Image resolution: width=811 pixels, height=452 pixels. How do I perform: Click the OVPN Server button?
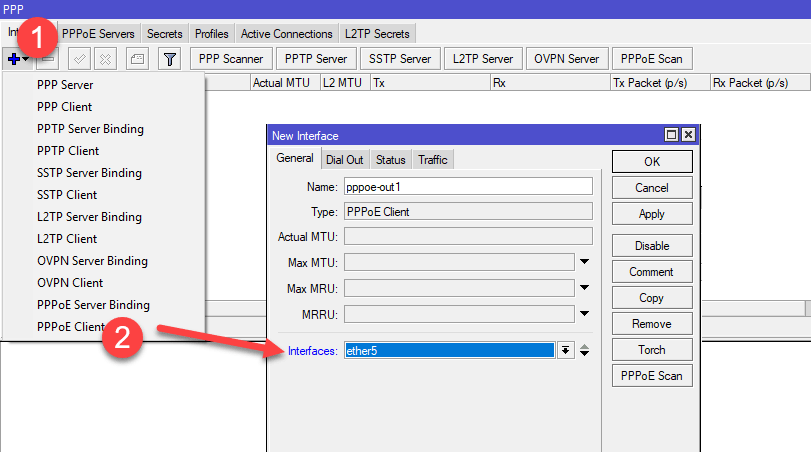click(x=567, y=59)
